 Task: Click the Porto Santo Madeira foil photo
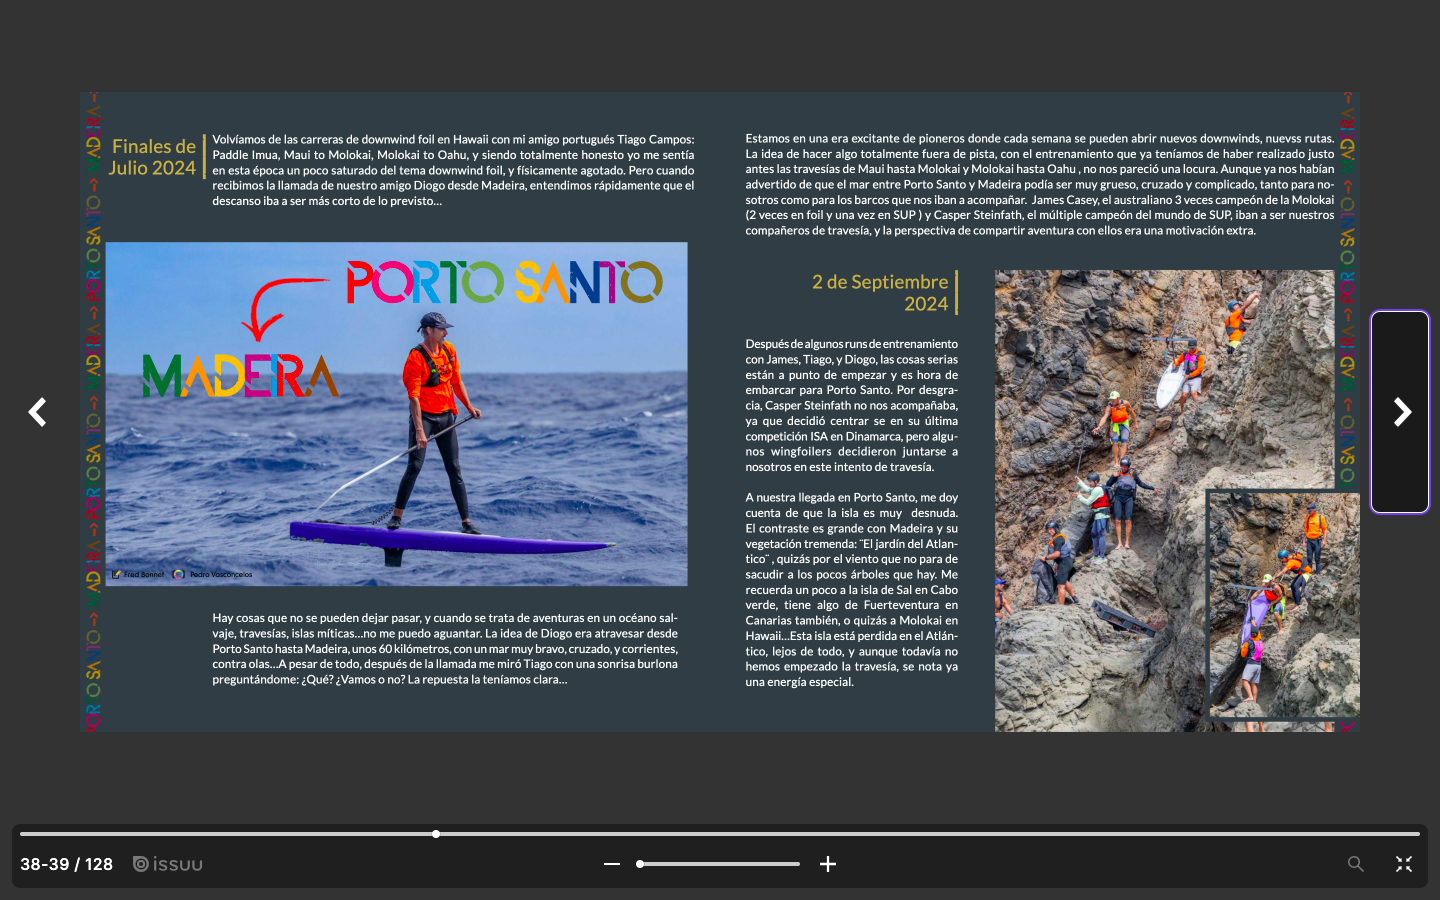tap(396, 414)
